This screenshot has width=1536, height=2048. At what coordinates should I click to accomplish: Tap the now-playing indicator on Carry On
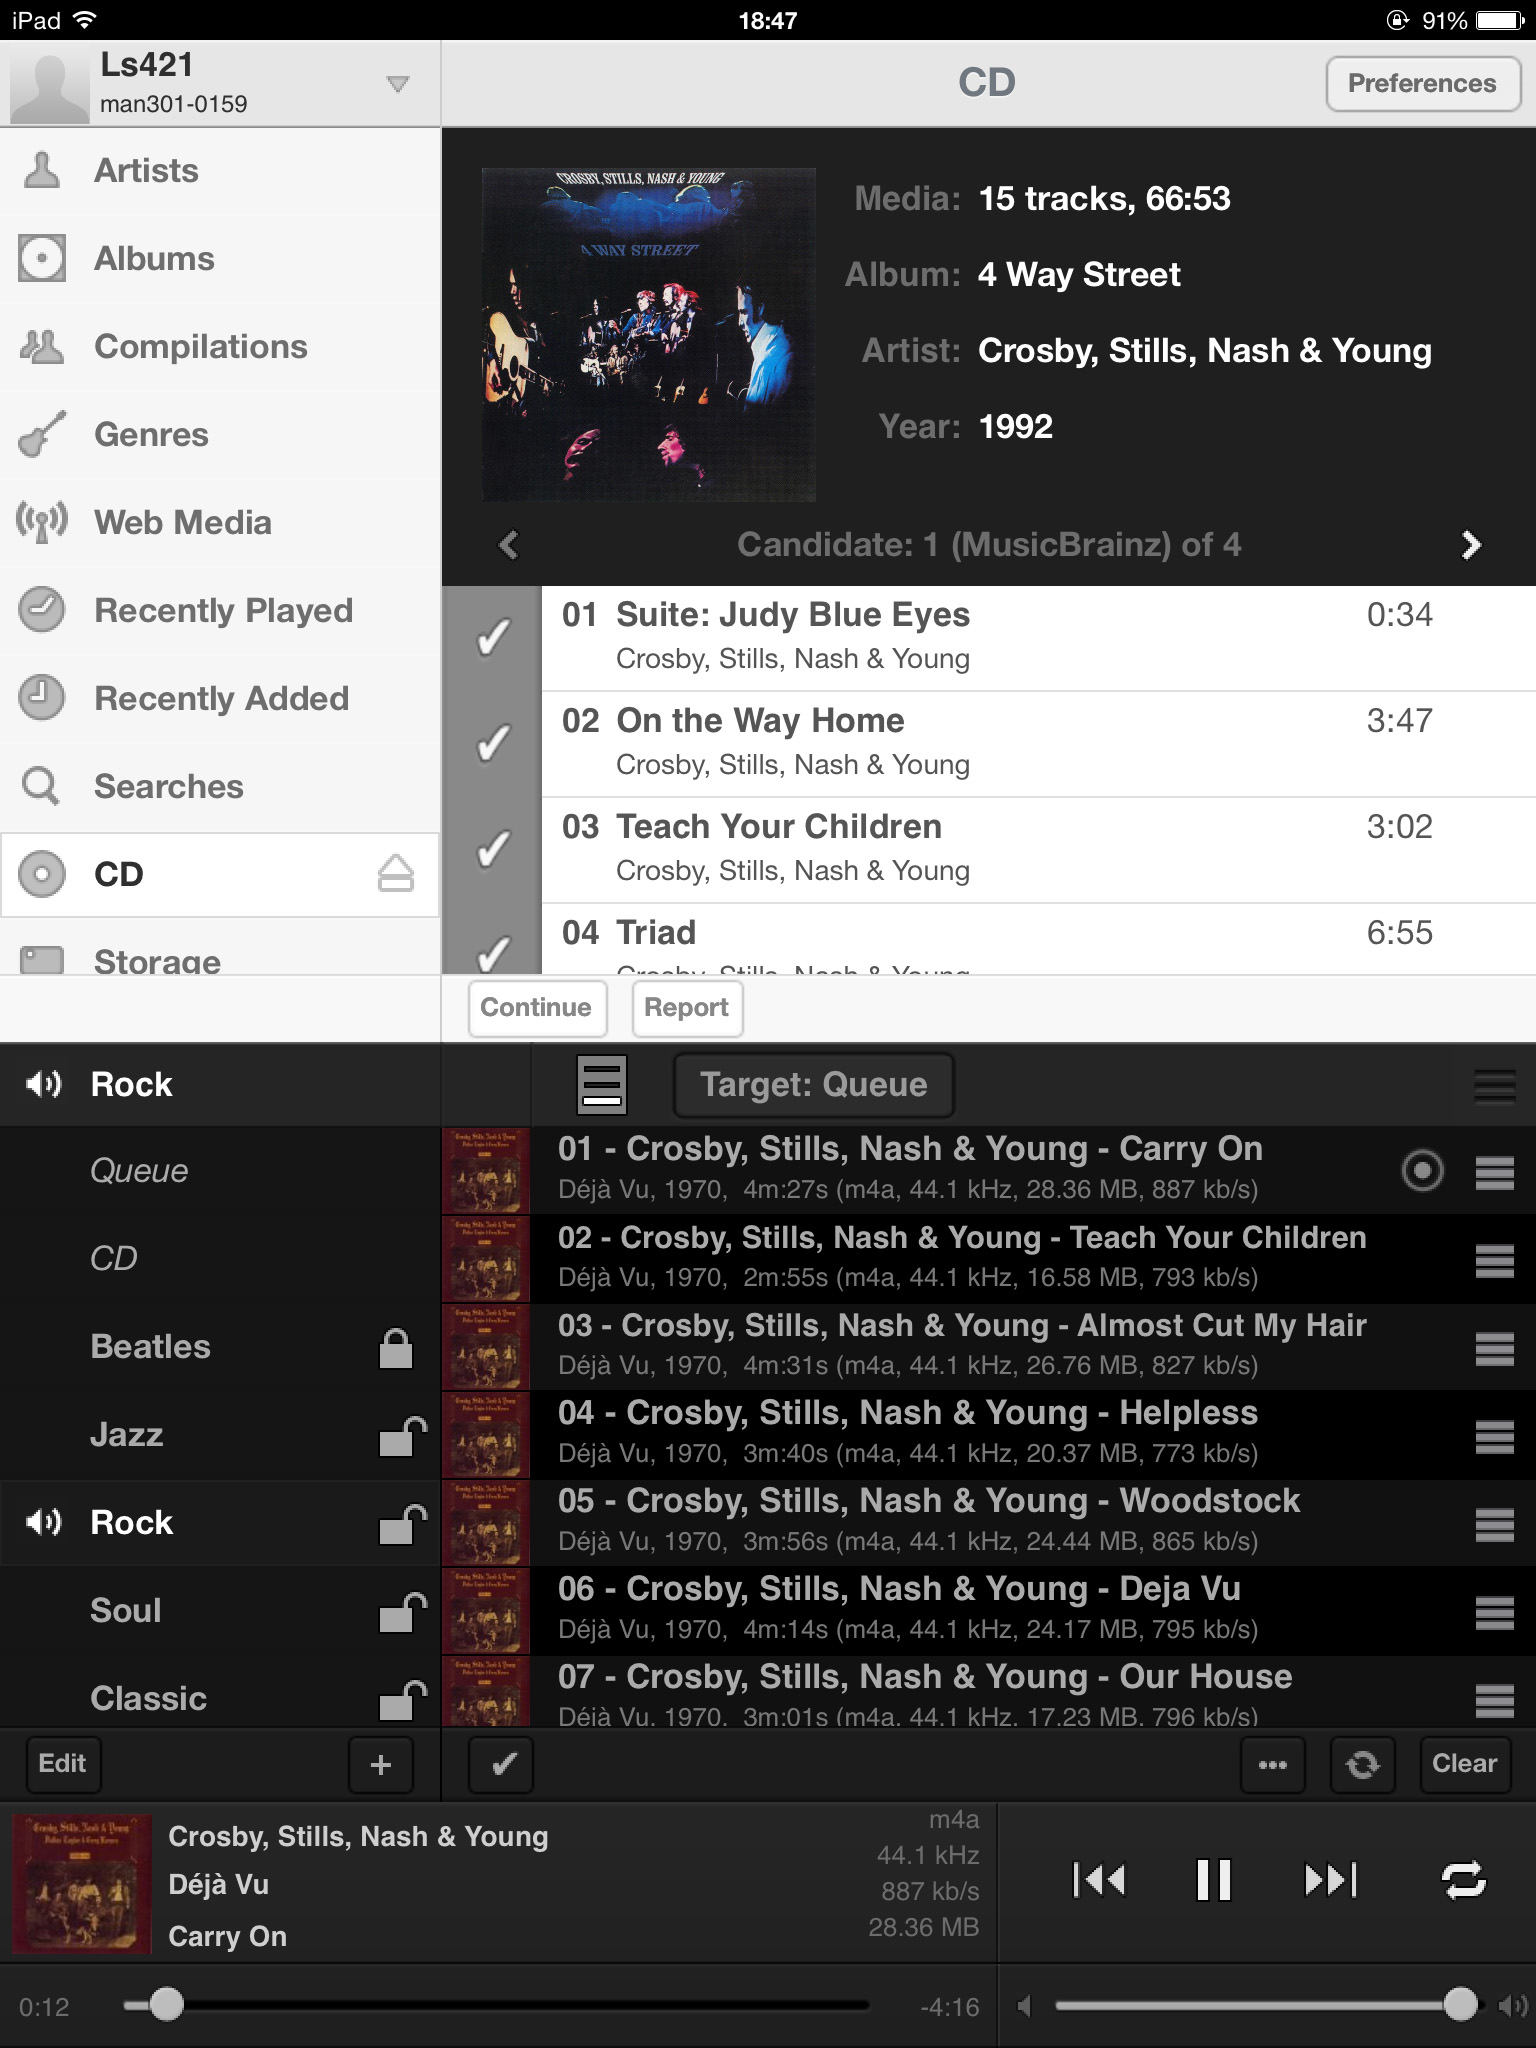(1422, 1170)
